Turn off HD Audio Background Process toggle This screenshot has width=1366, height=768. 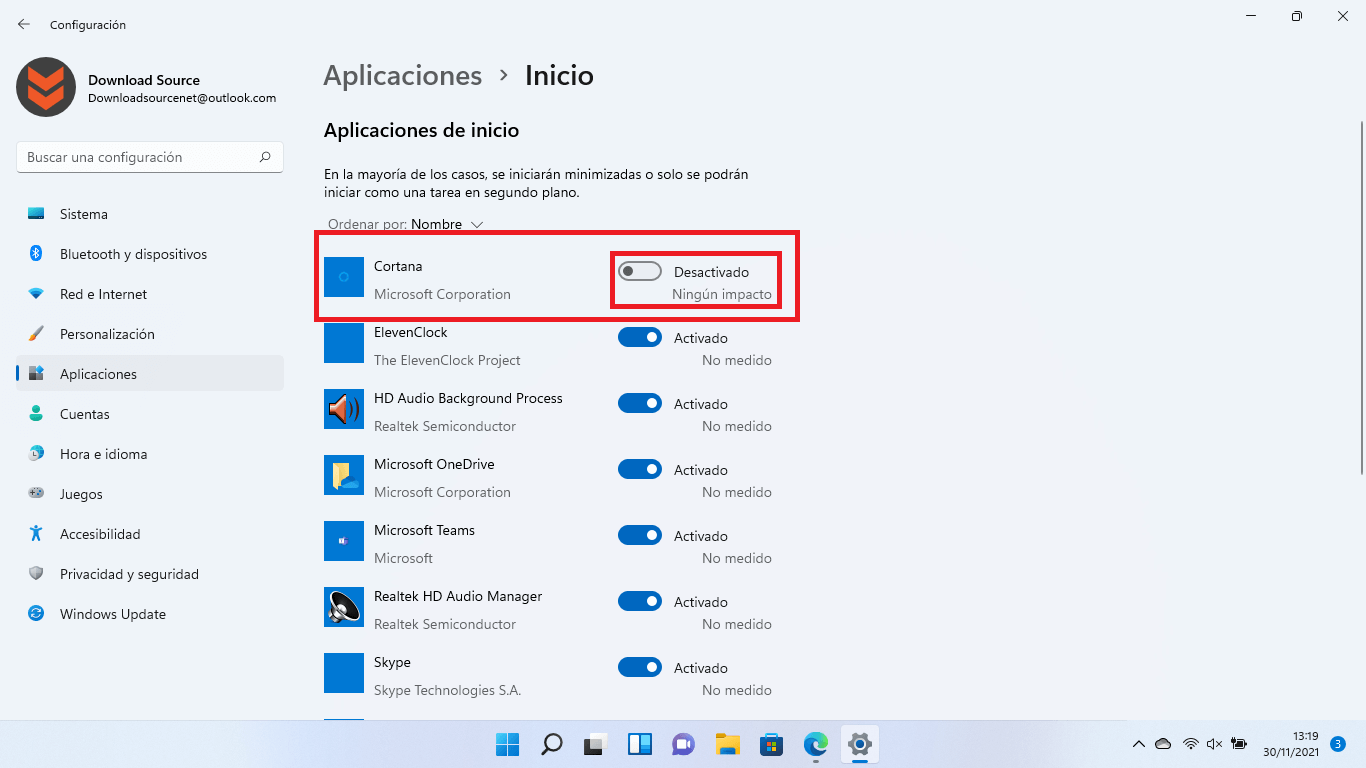[x=640, y=403]
